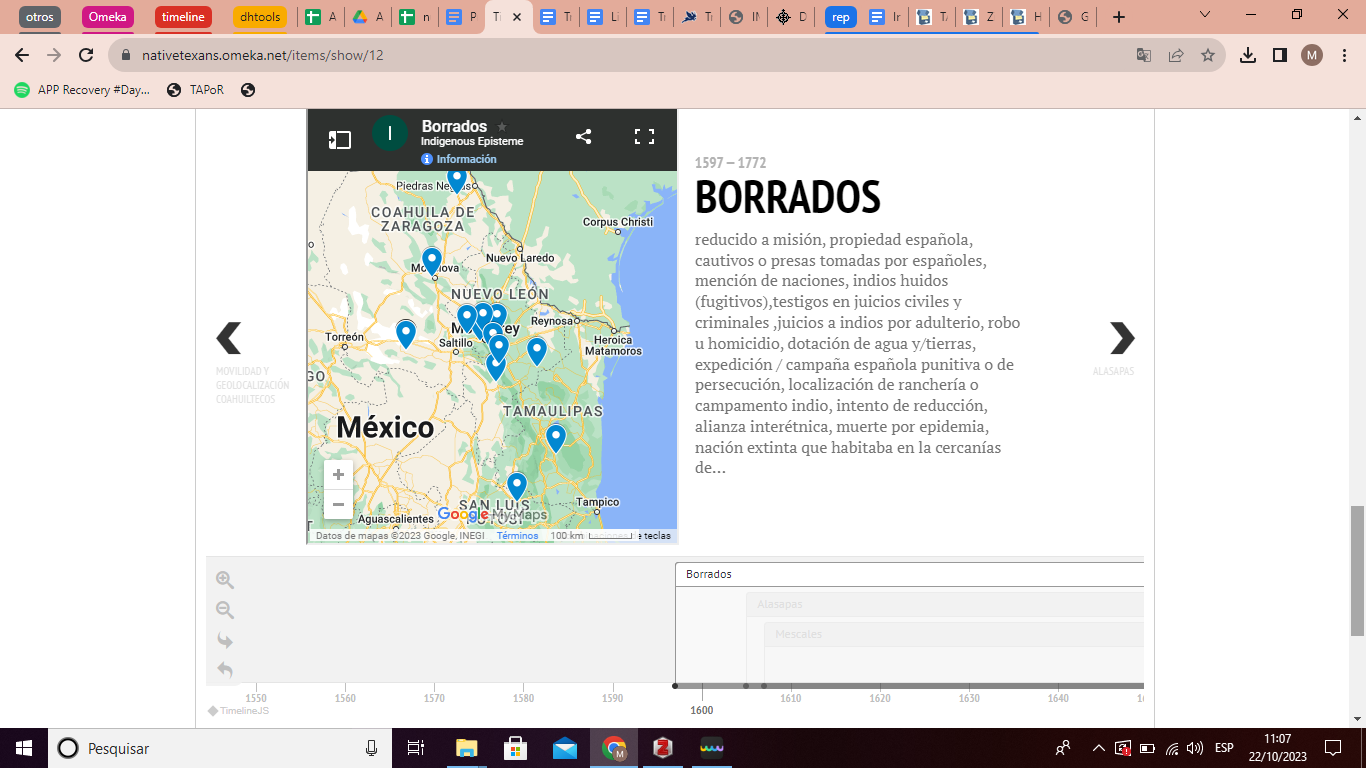Zoom in the timeline
This screenshot has width=1366, height=768.
(225, 580)
